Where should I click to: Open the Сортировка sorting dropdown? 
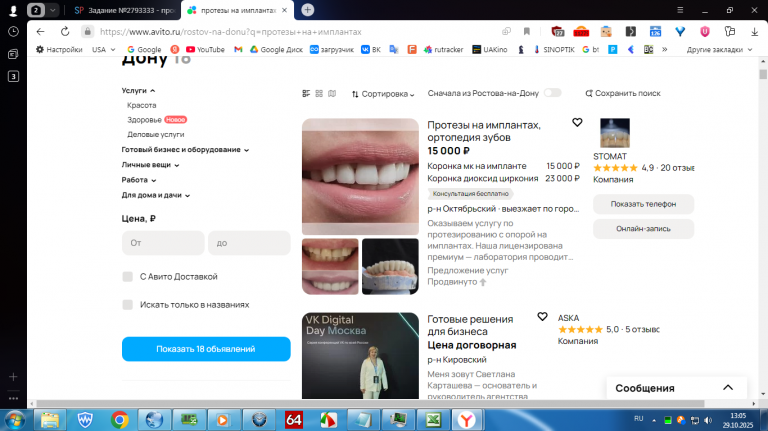[x=383, y=94]
